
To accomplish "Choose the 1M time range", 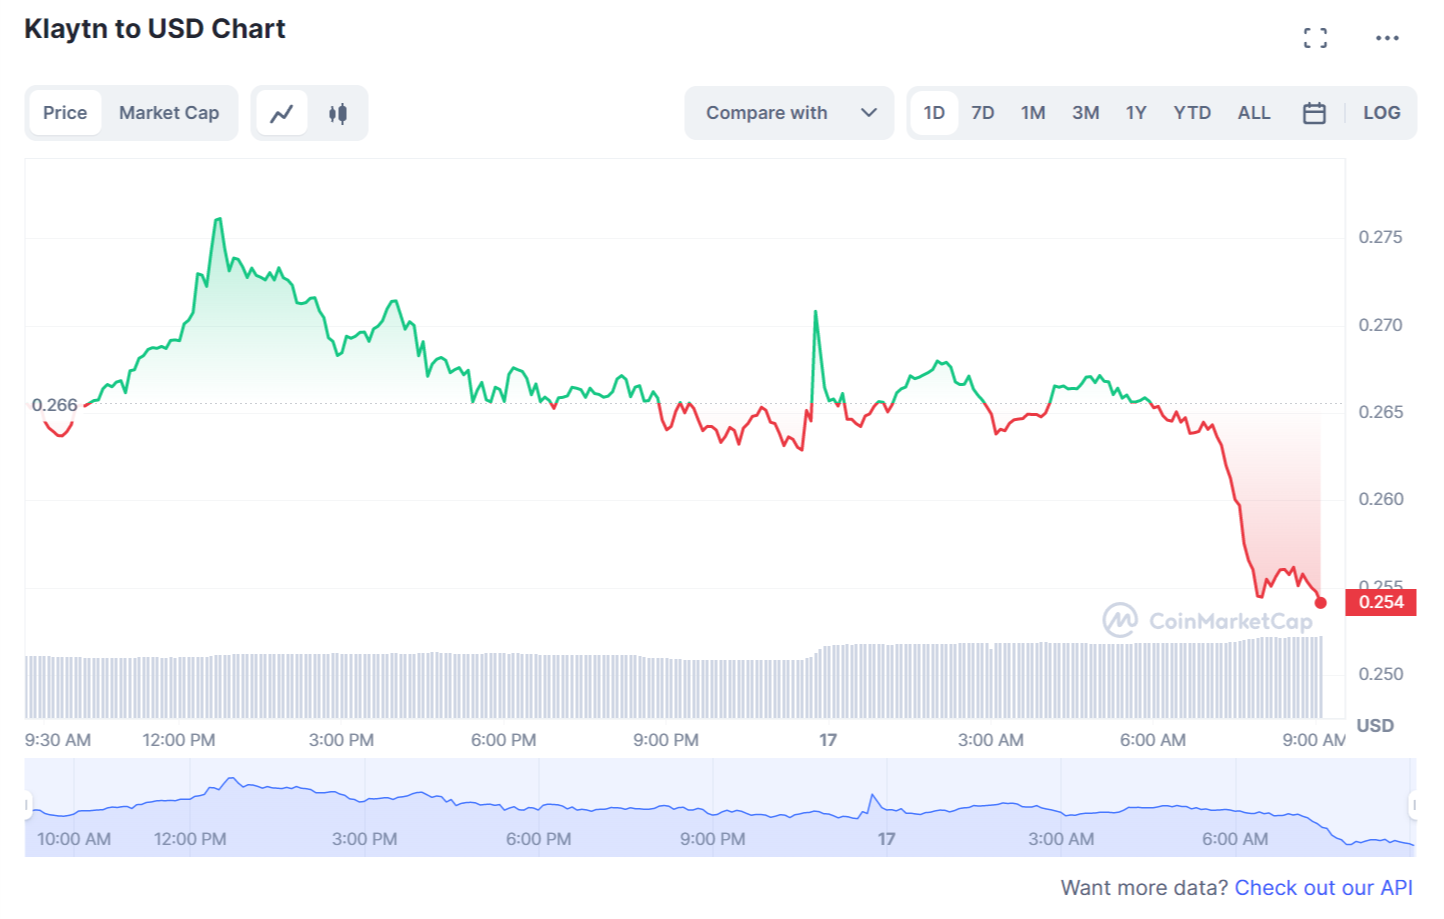I will click(1033, 113).
